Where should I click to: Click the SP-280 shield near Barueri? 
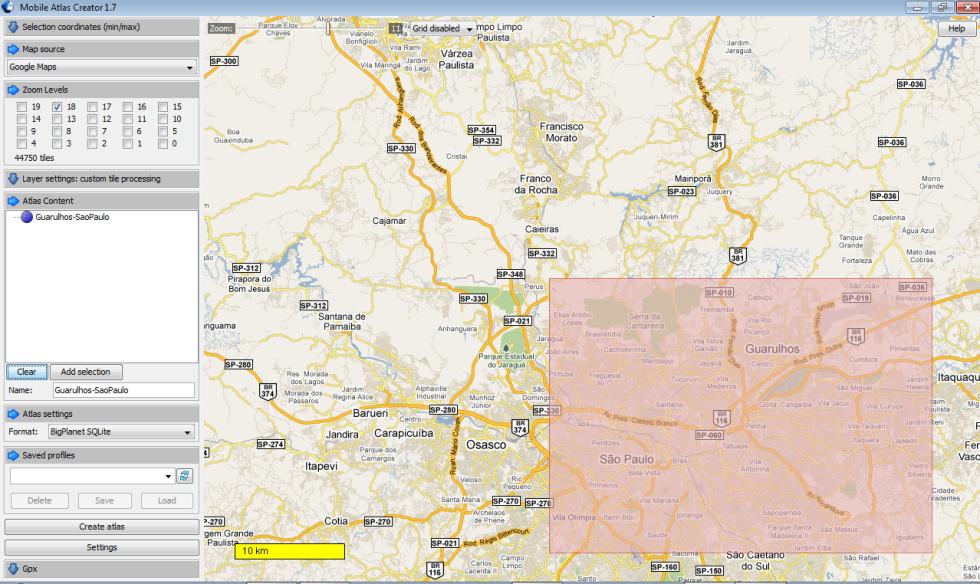coord(443,410)
